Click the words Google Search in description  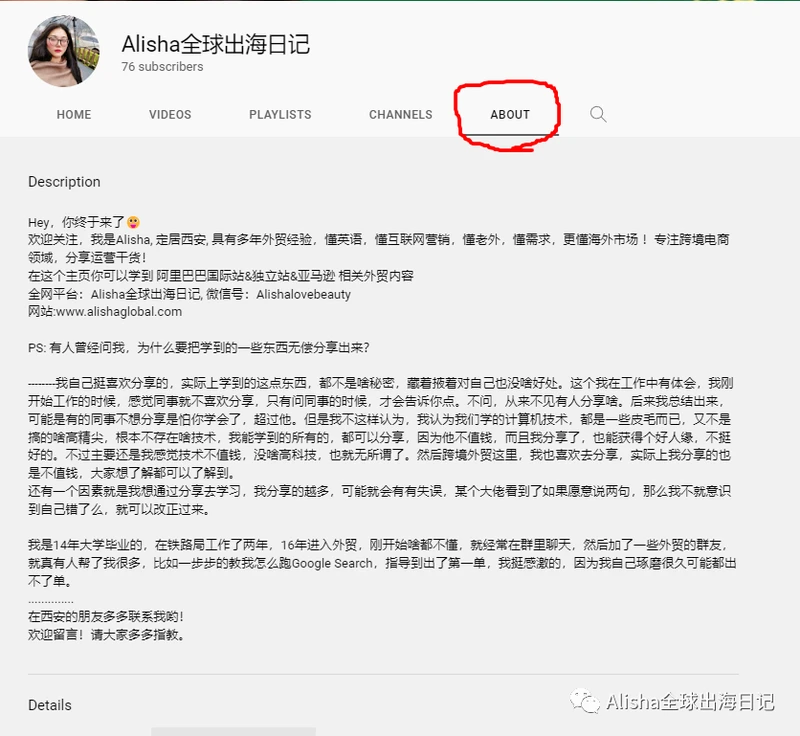click(332, 564)
